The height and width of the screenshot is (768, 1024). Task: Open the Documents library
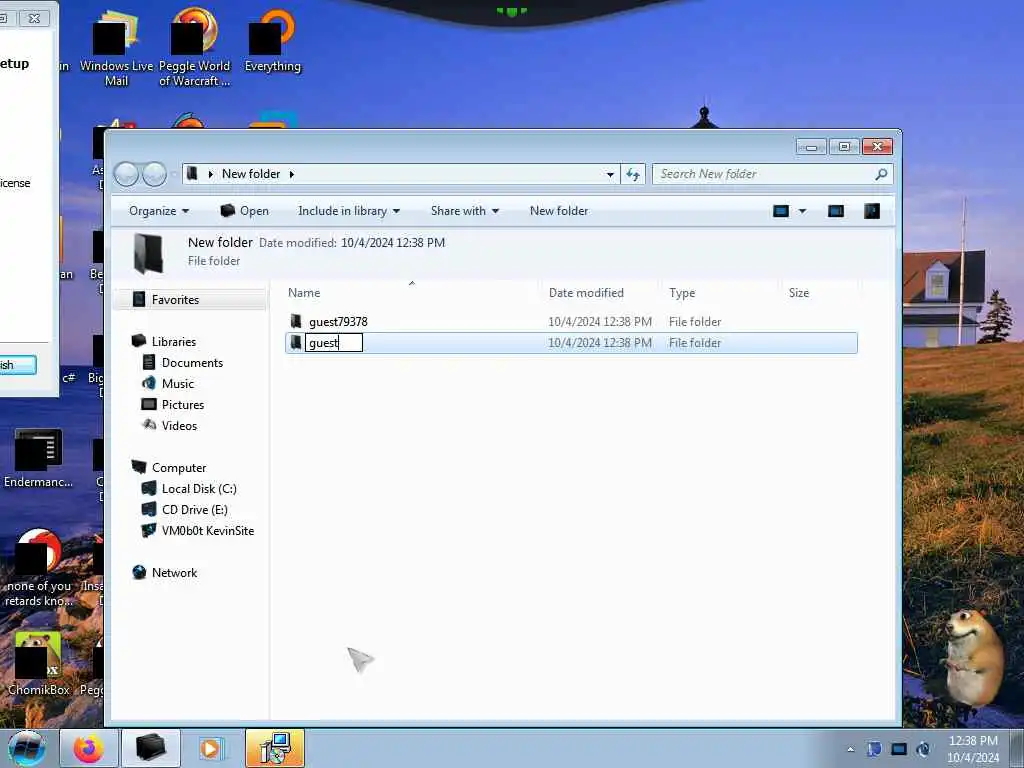pos(192,362)
